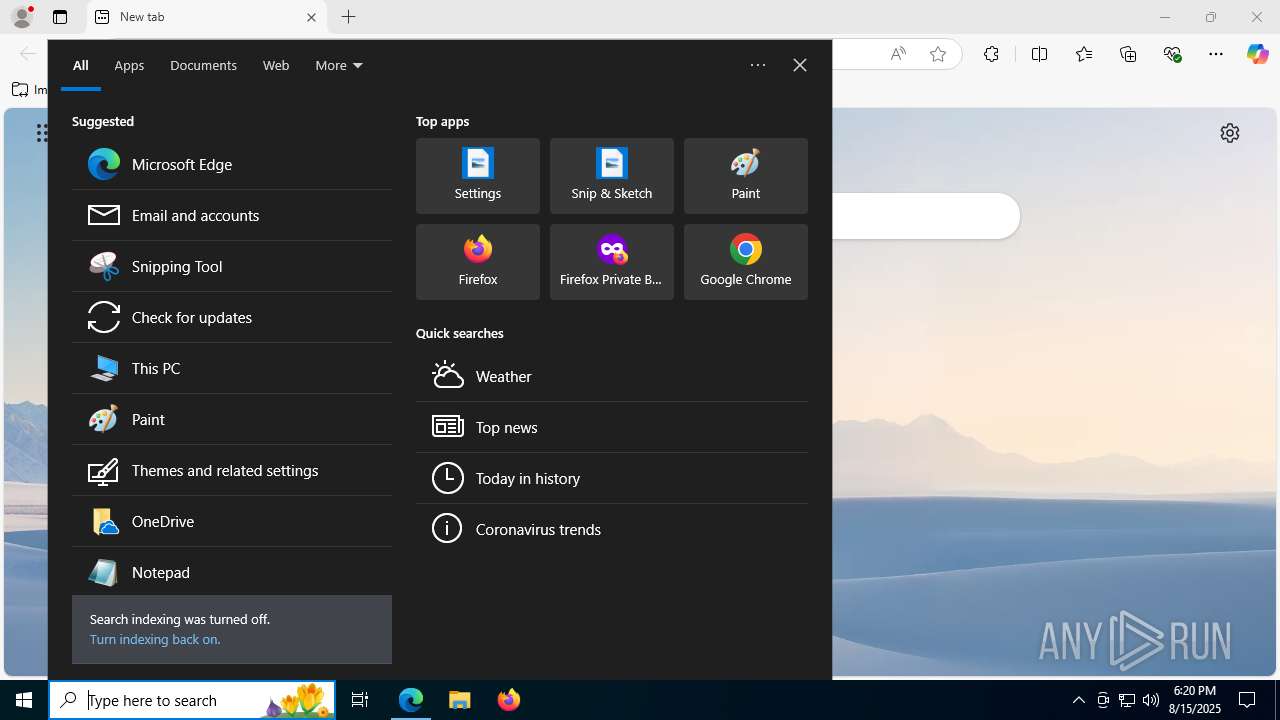The width and height of the screenshot is (1280, 720).
Task: Open Edge profile avatar
Action: [x=22, y=17]
